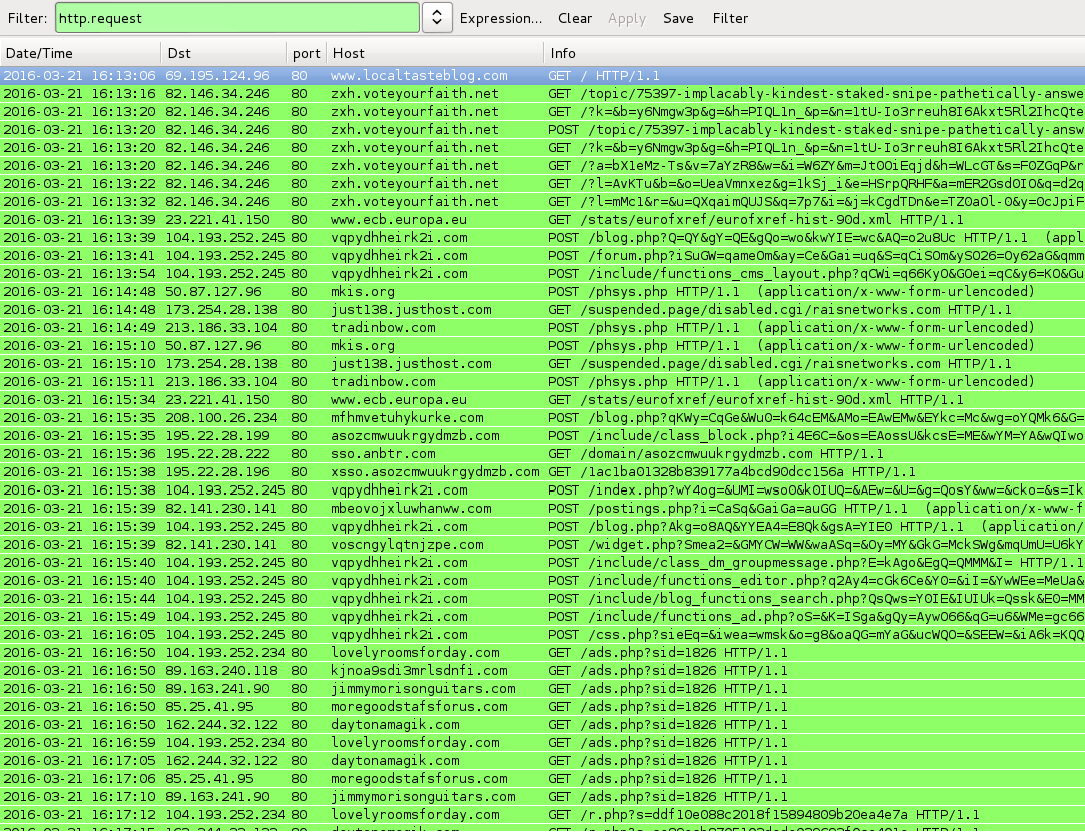Select the first www.ecb.europa.eu request row
The height and width of the screenshot is (832, 1085).
[399, 220]
